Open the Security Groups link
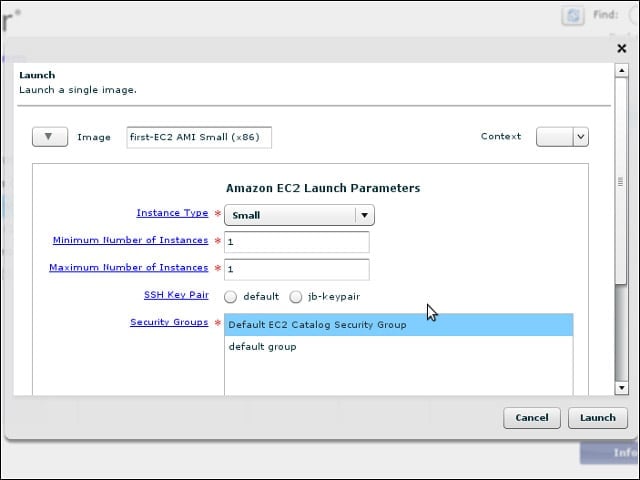The width and height of the screenshot is (640, 480). 169,322
